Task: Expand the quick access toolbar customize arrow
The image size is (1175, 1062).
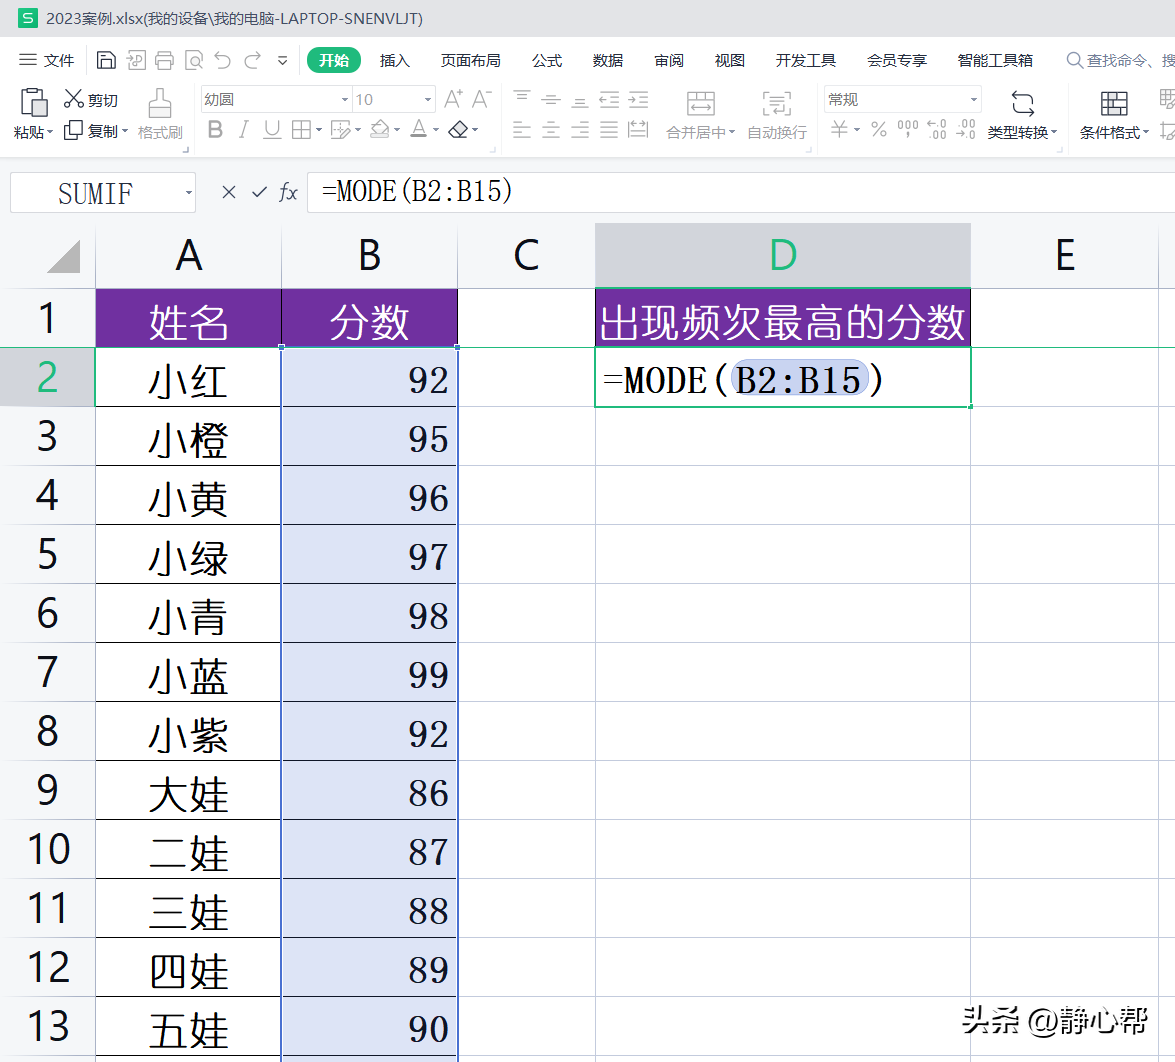Action: [x=283, y=61]
